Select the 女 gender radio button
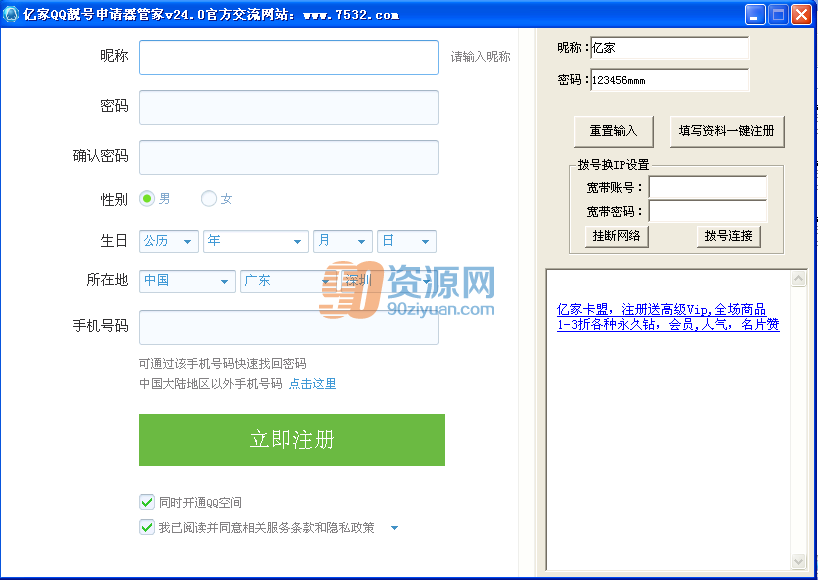 point(209,199)
